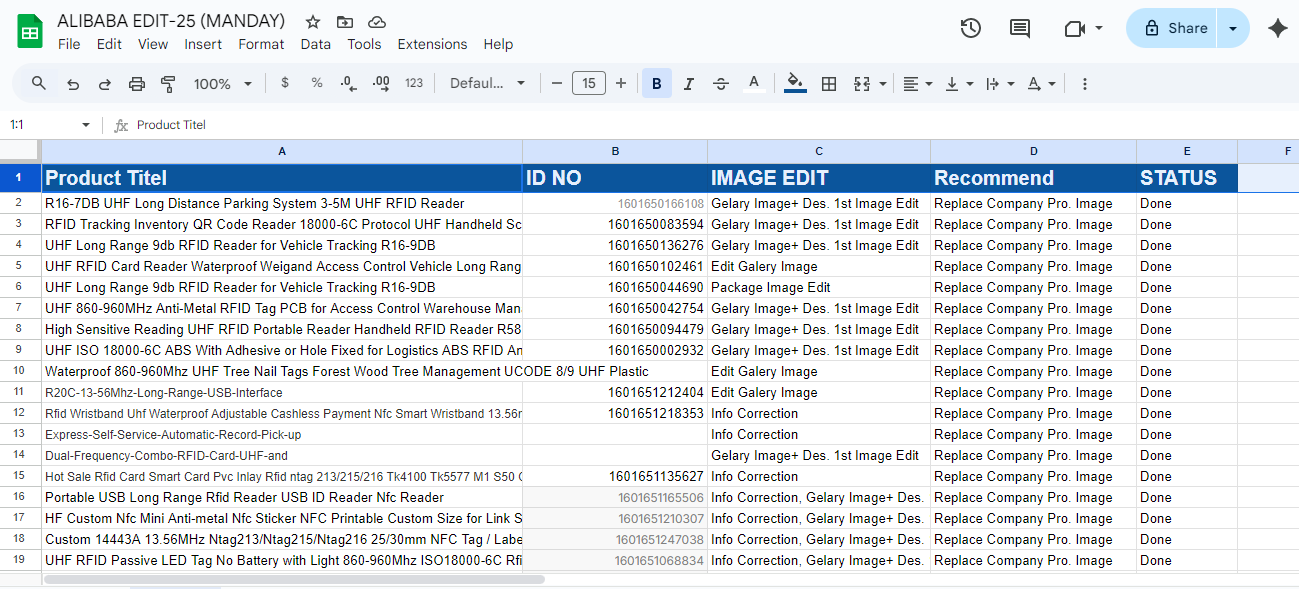Select the Recommend header cell

(1033, 178)
